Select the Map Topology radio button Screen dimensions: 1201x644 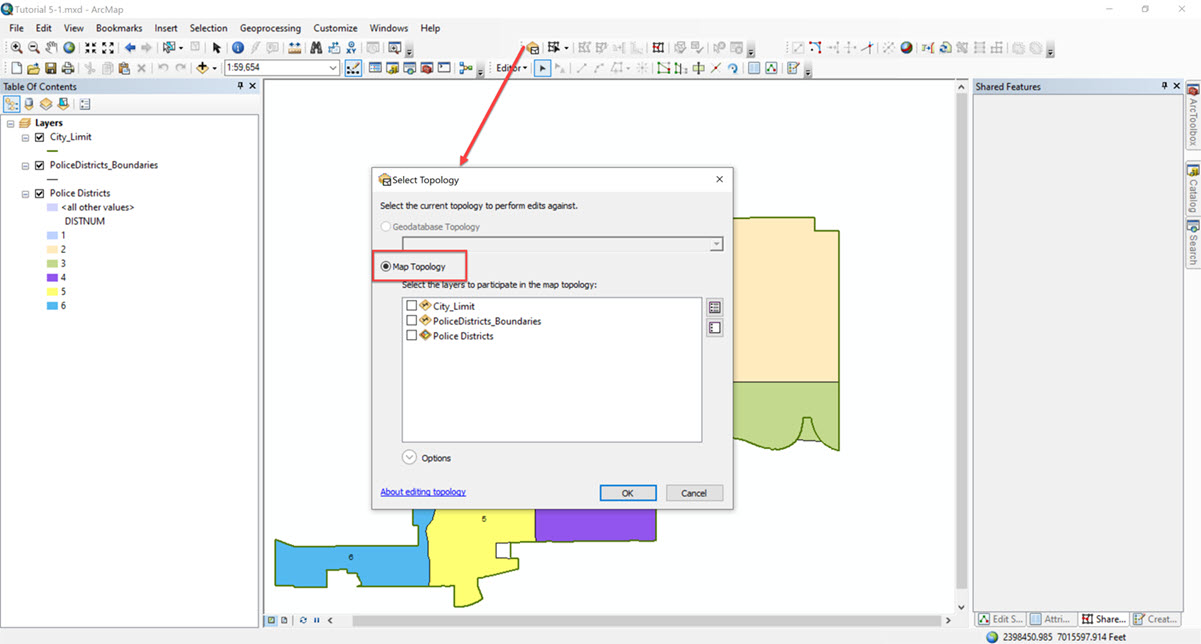(x=386, y=266)
